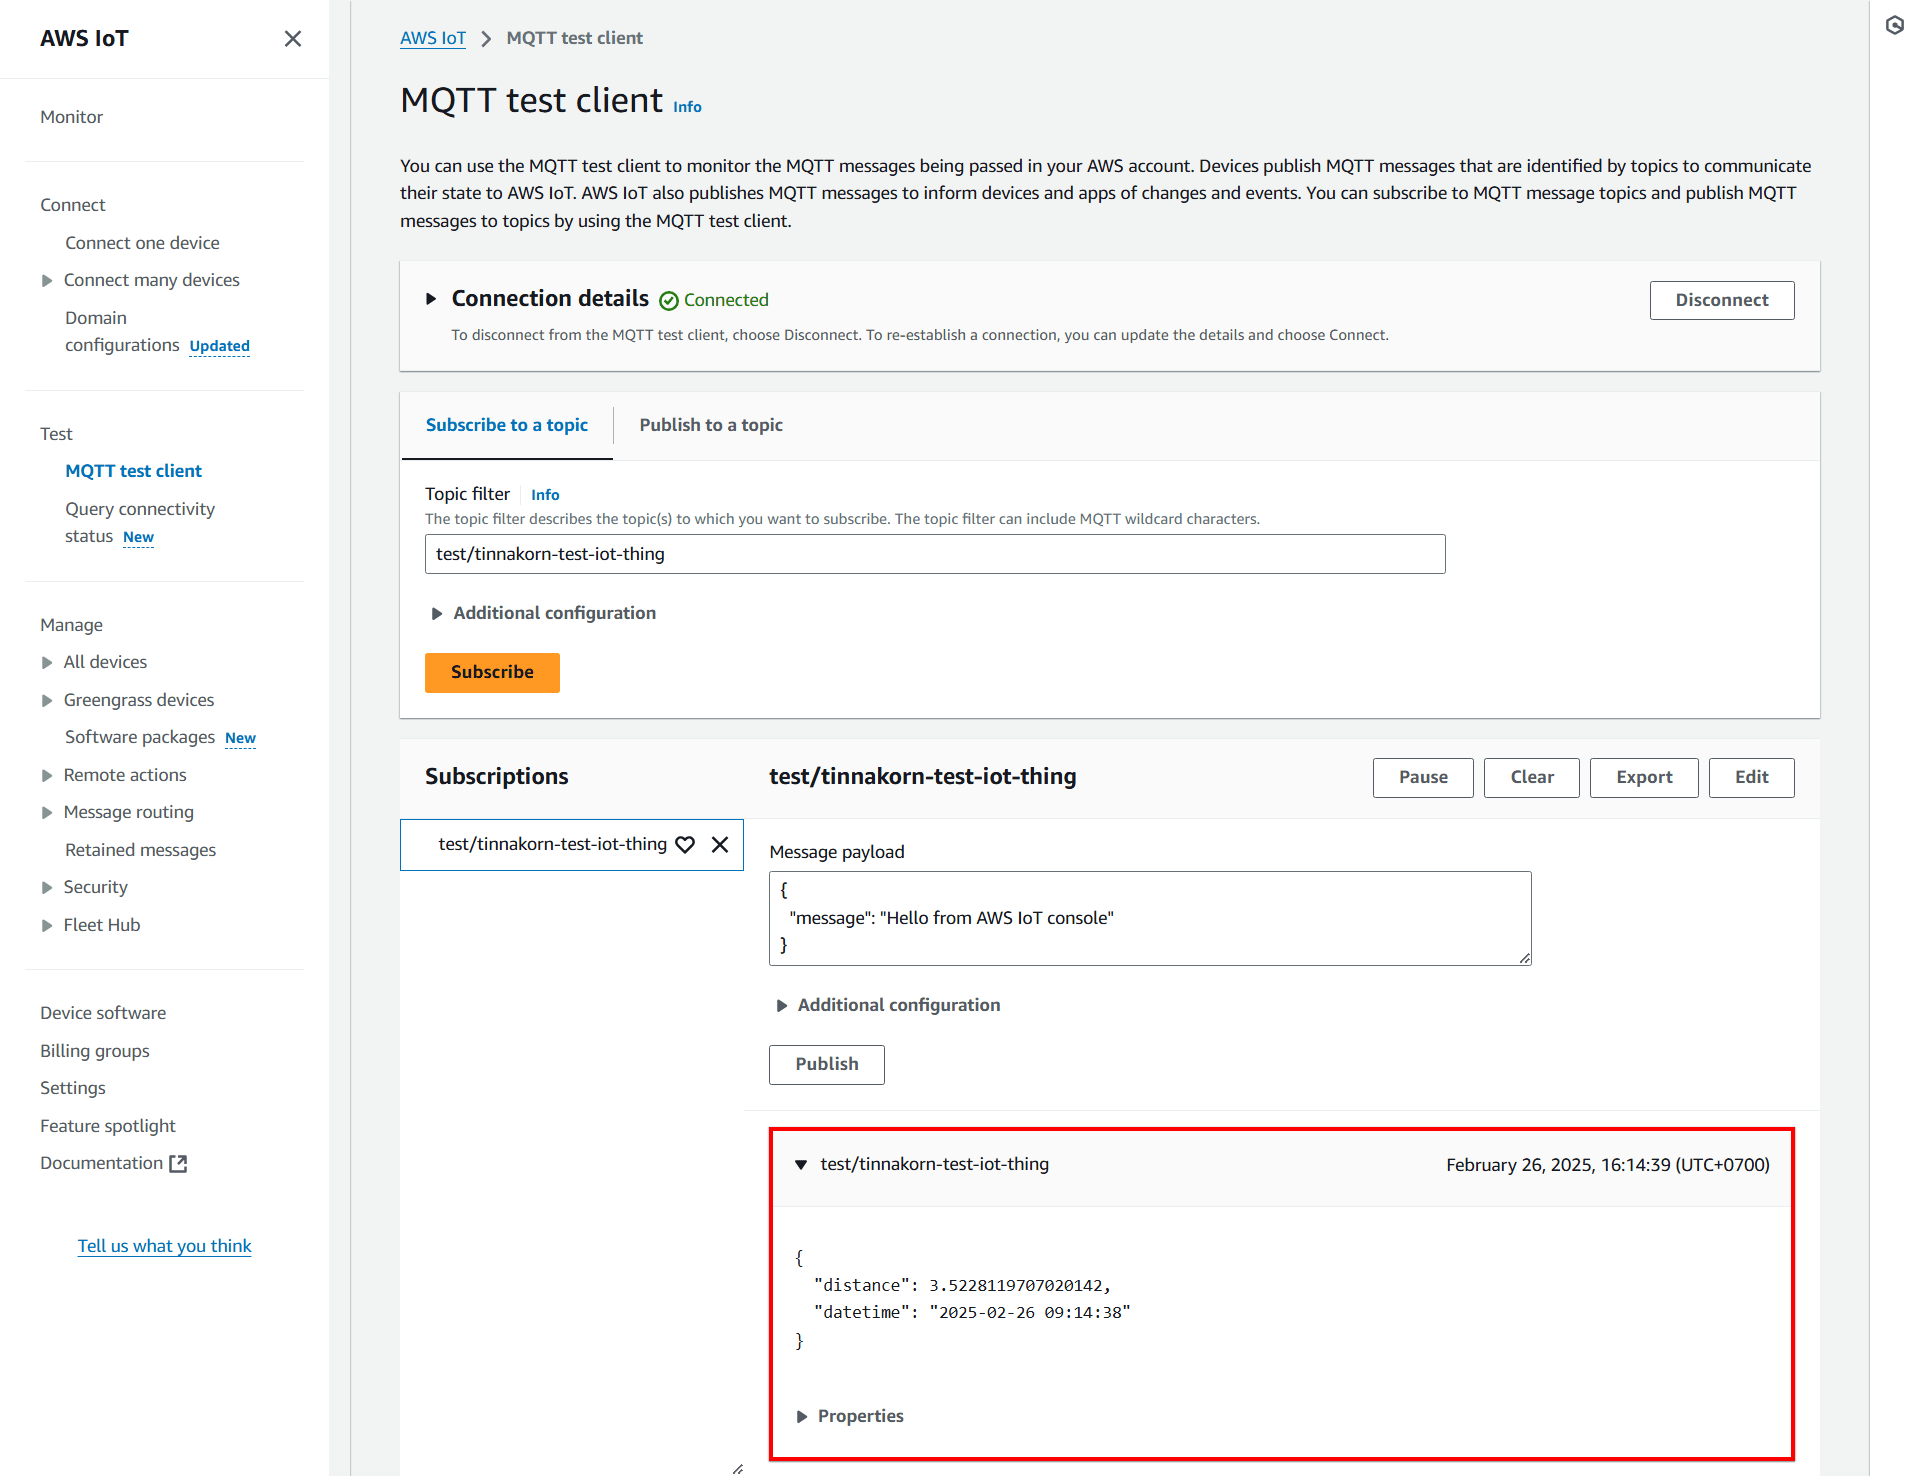Viewport: 1920px width, 1476px height.
Task: Select MQTT test client in the sidebar
Action: coord(133,471)
